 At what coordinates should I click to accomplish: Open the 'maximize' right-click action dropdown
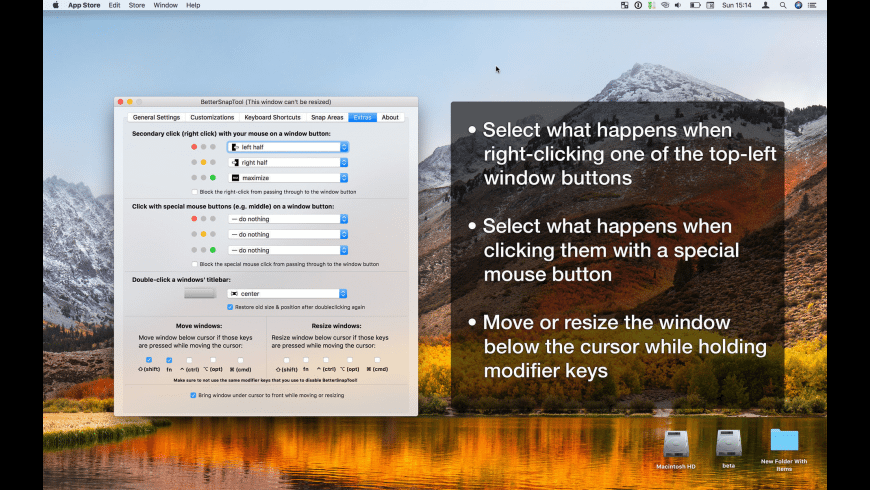pyautogui.click(x=288, y=178)
